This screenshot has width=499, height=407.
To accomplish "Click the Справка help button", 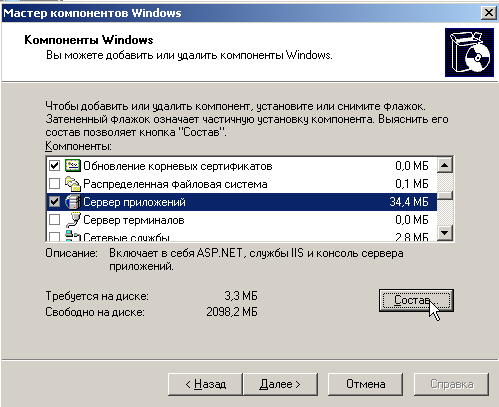I will coord(451,384).
